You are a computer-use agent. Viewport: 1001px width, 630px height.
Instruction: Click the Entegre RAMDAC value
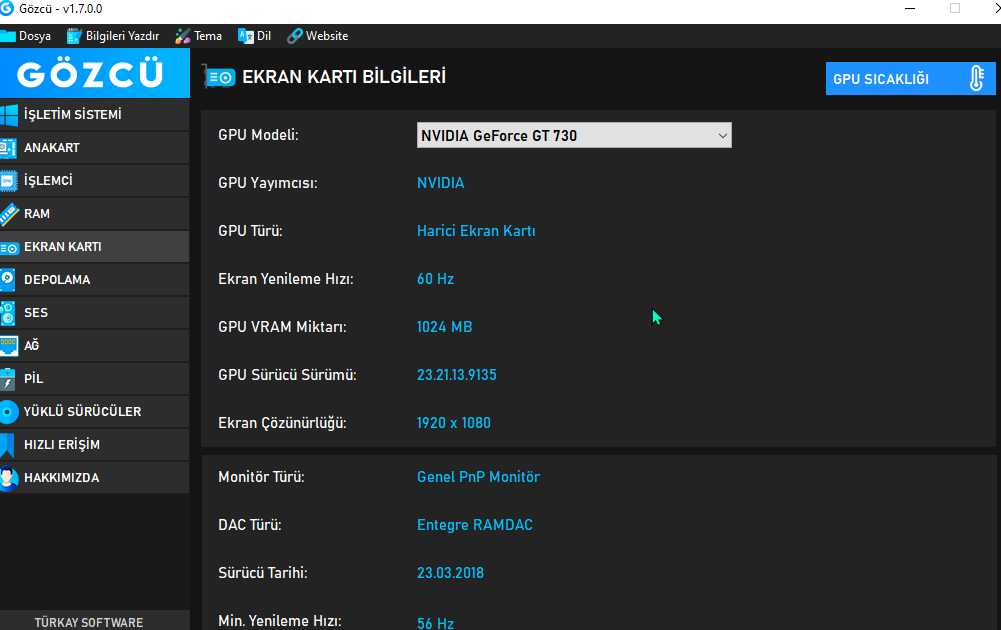[475, 525]
